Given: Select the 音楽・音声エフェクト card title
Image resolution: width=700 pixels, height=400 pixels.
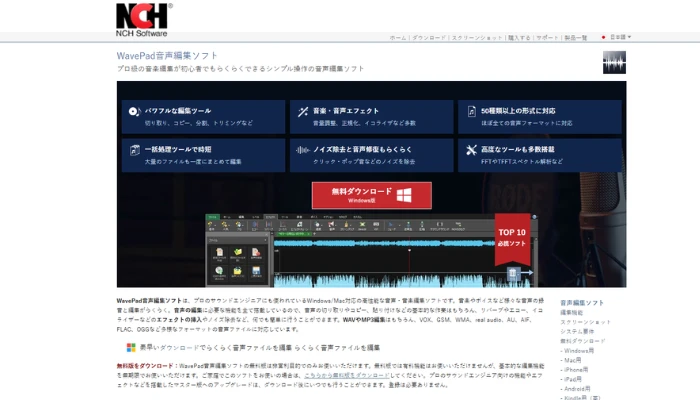Looking at the screenshot, I should coord(346,111).
